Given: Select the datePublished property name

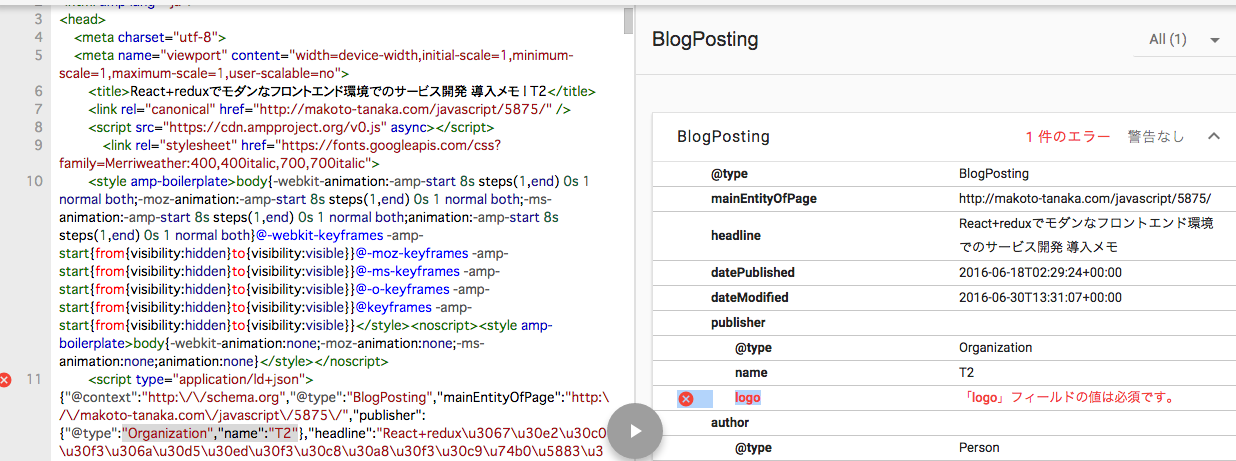Looking at the screenshot, I should (753, 272).
